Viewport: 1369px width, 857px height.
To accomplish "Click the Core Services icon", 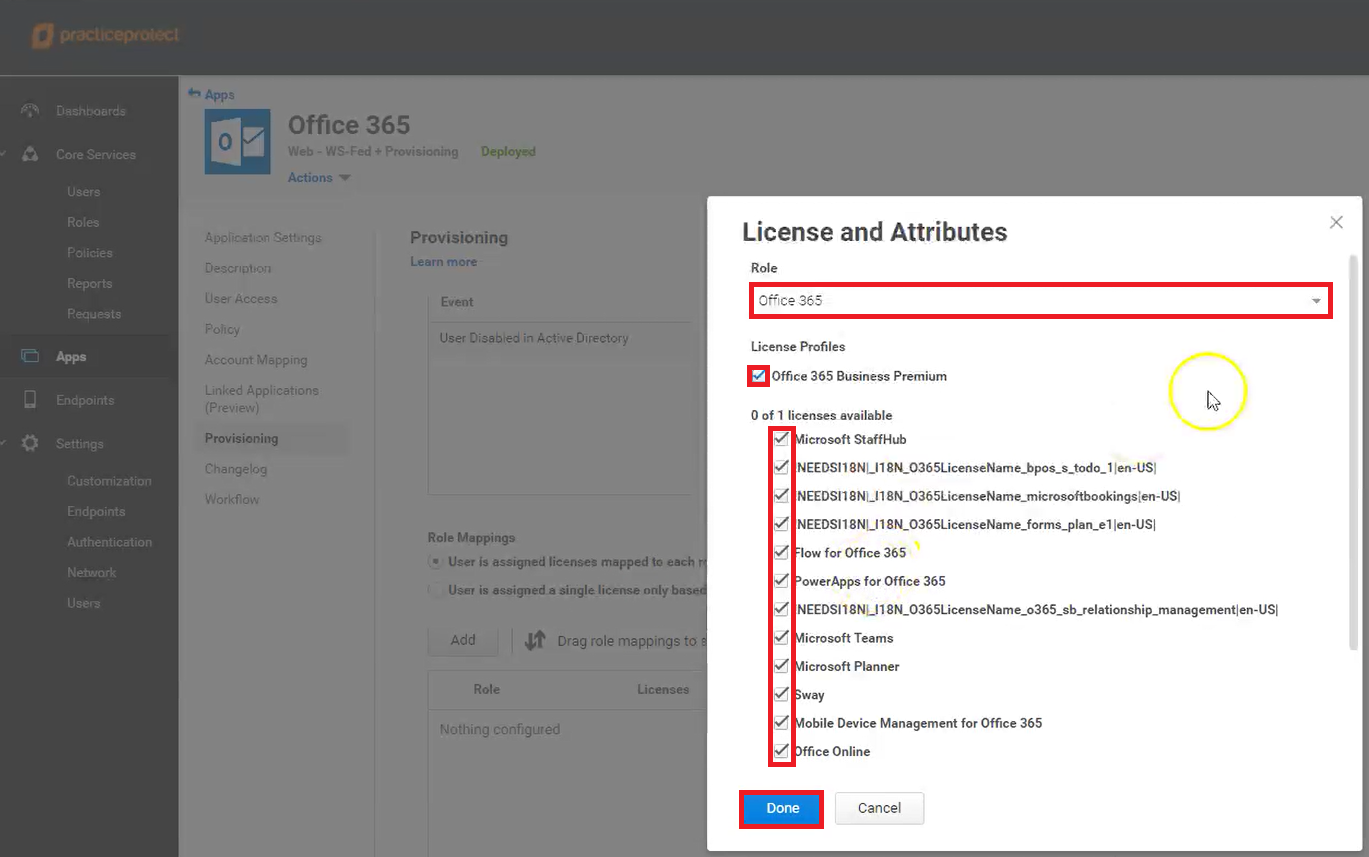I will click(30, 154).
